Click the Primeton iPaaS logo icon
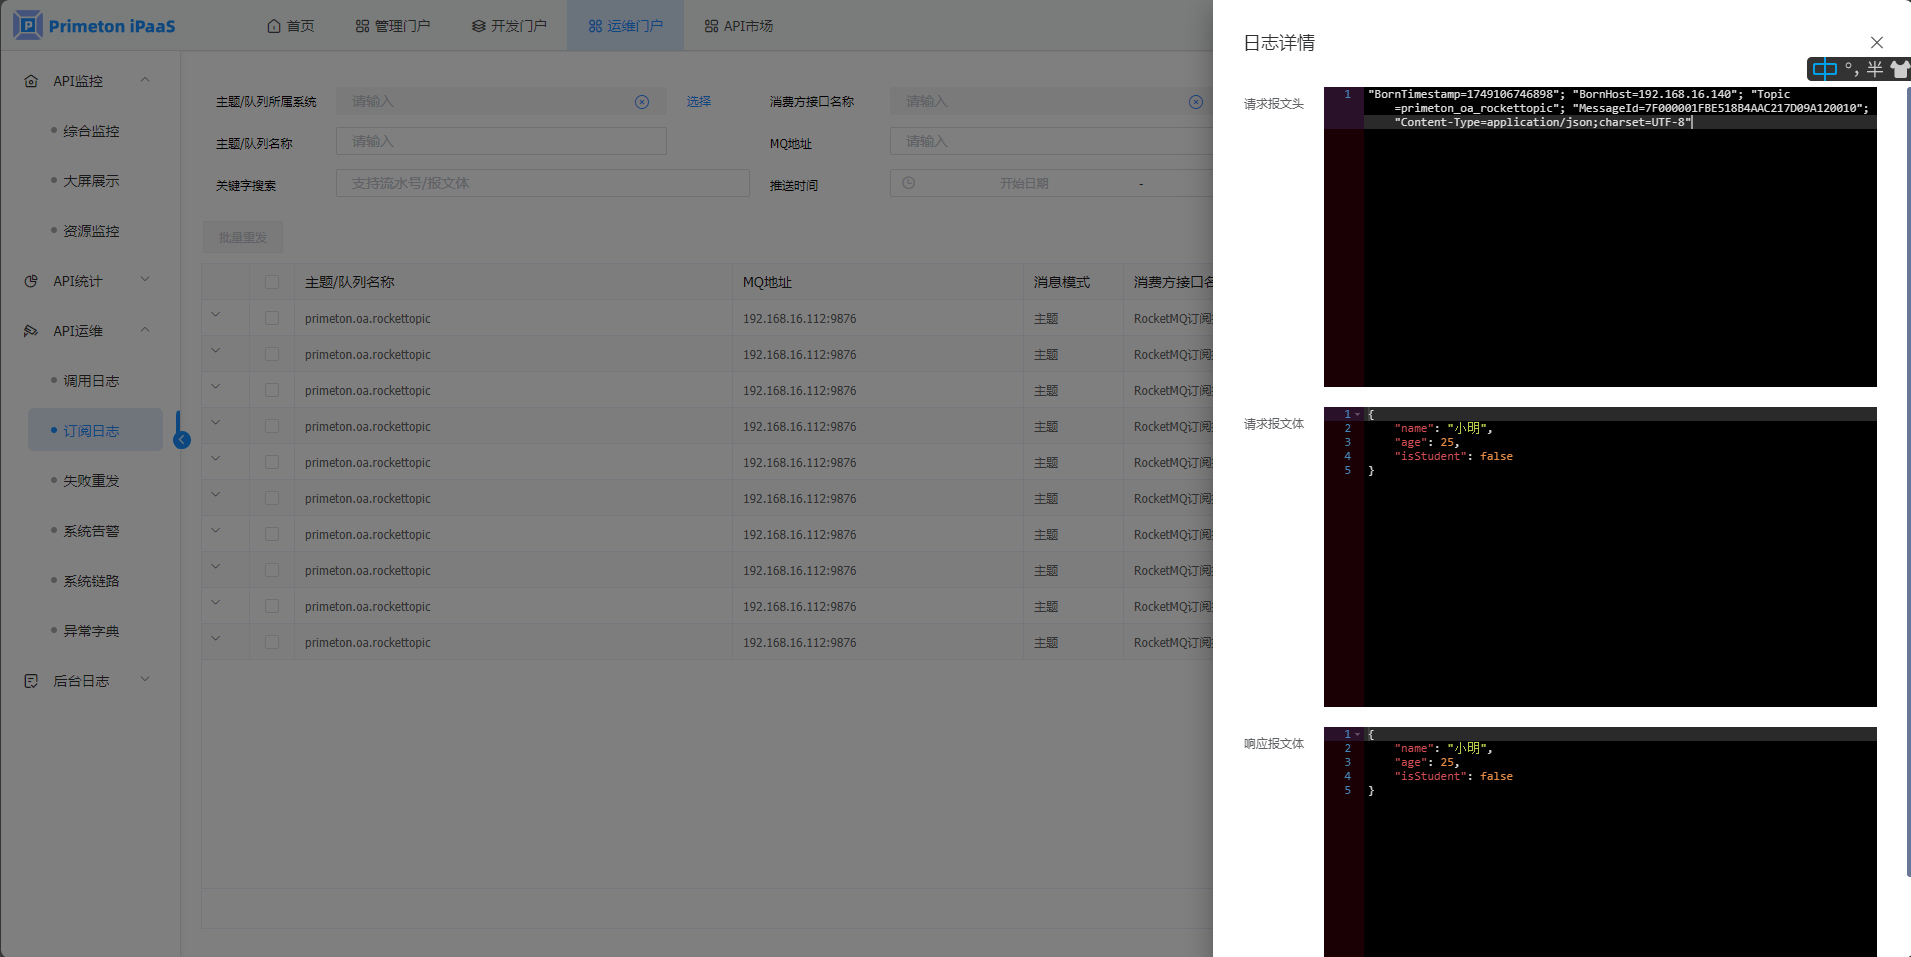Viewport: 1911px width, 957px height. coord(28,25)
